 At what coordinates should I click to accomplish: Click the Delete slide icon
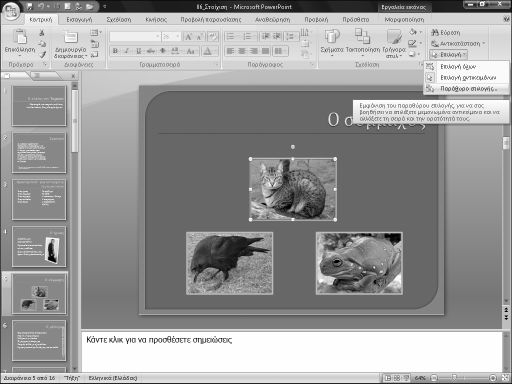click(x=95, y=54)
